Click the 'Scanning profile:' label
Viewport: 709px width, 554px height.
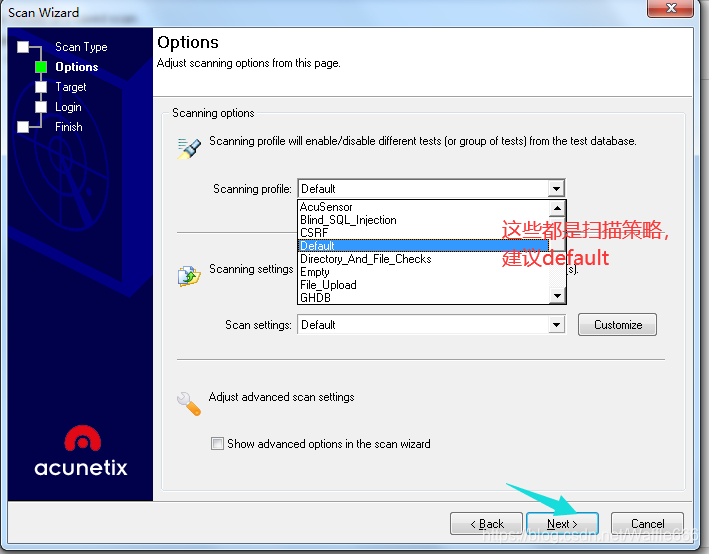(x=252, y=189)
